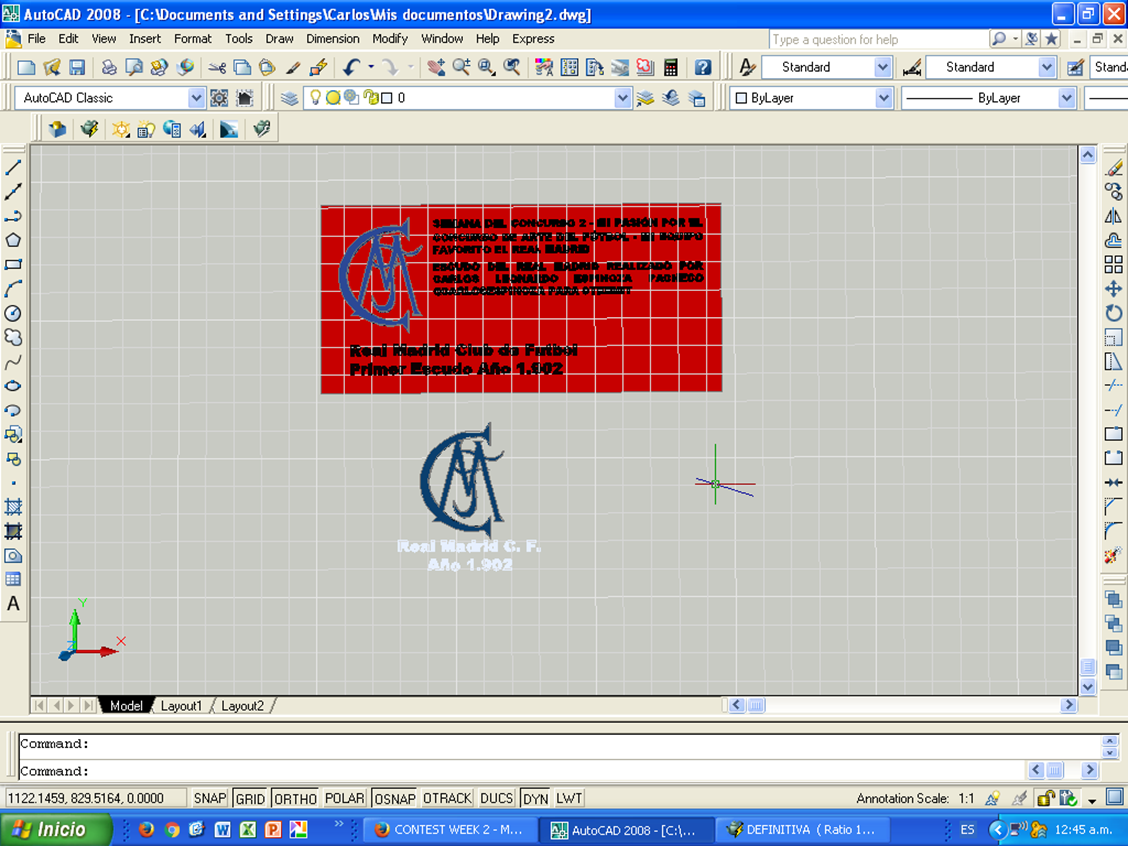This screenshot has height=846, width=1128.
Task: Open the Help question mark icon
Action: (x=703, y=67)
